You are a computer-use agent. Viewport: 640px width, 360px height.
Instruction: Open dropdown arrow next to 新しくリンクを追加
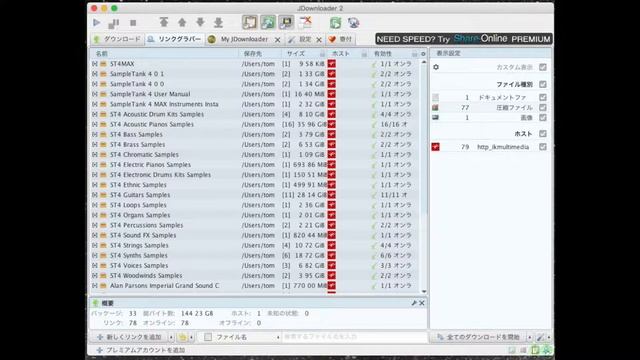(171, 338)
